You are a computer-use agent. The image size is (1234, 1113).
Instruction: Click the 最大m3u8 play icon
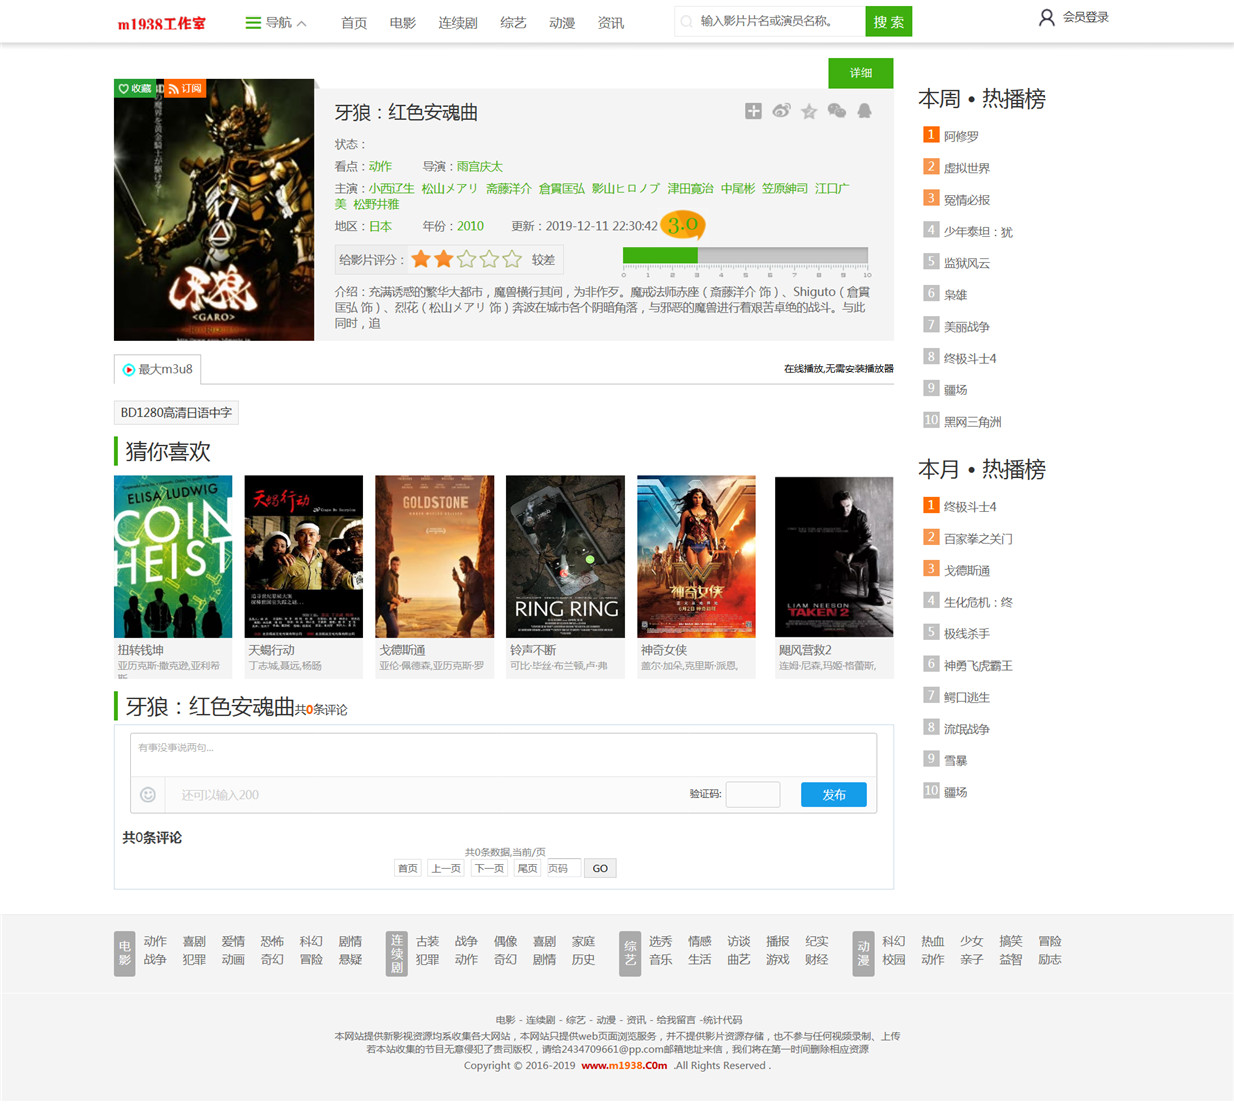pyautogui.click(x=129, y=370)
